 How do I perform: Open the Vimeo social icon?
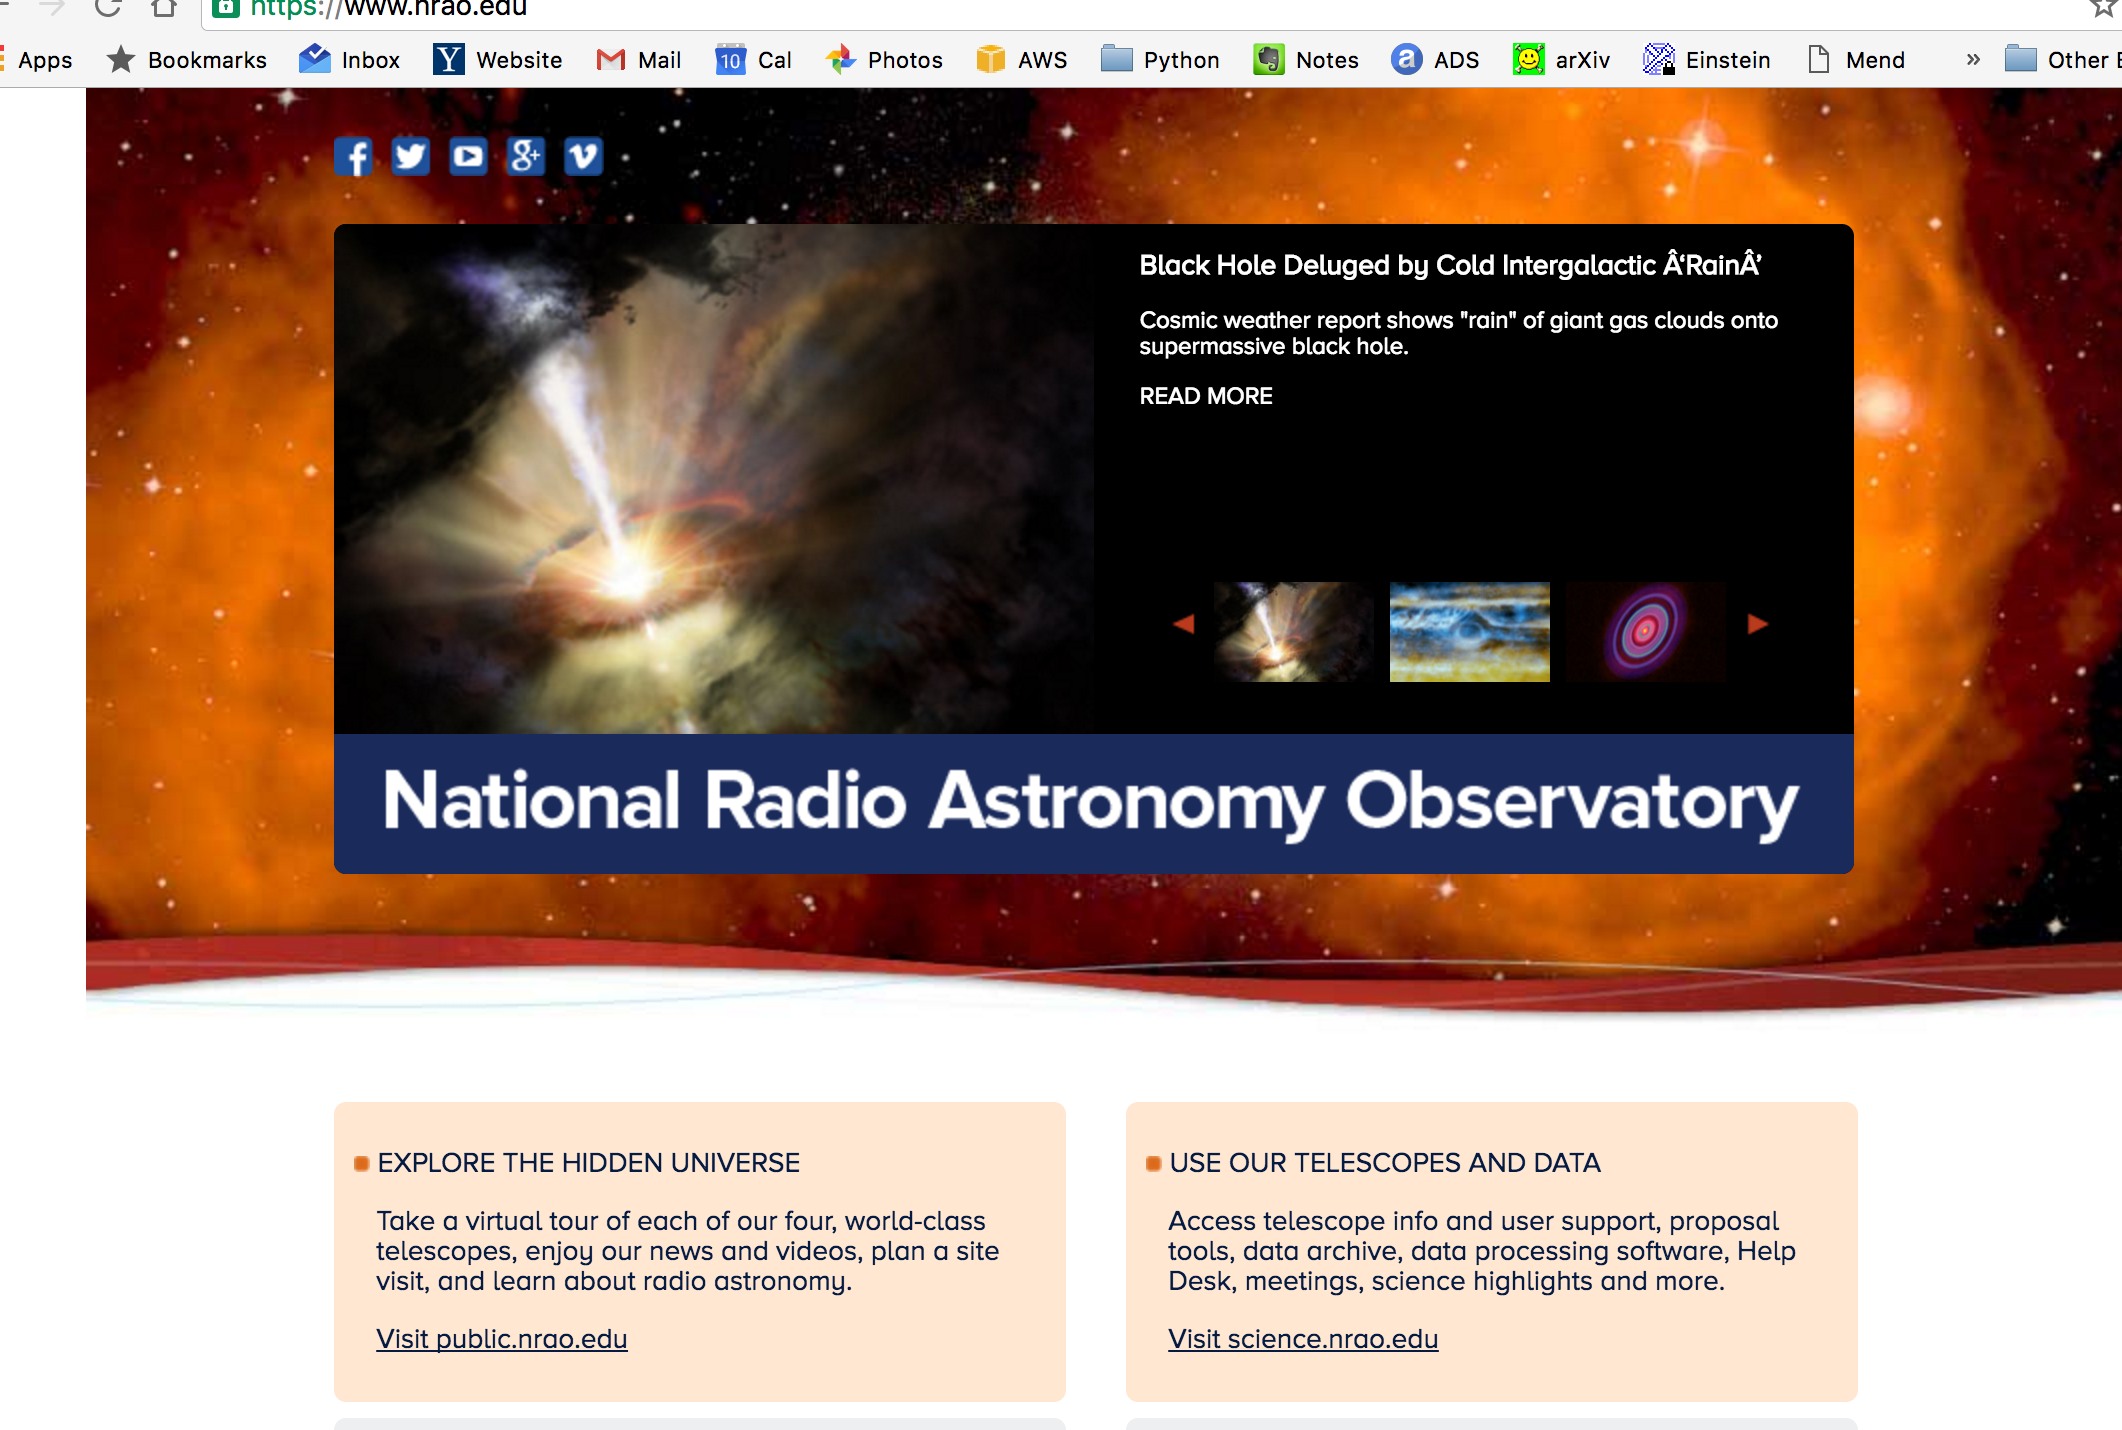pos(583,156)
